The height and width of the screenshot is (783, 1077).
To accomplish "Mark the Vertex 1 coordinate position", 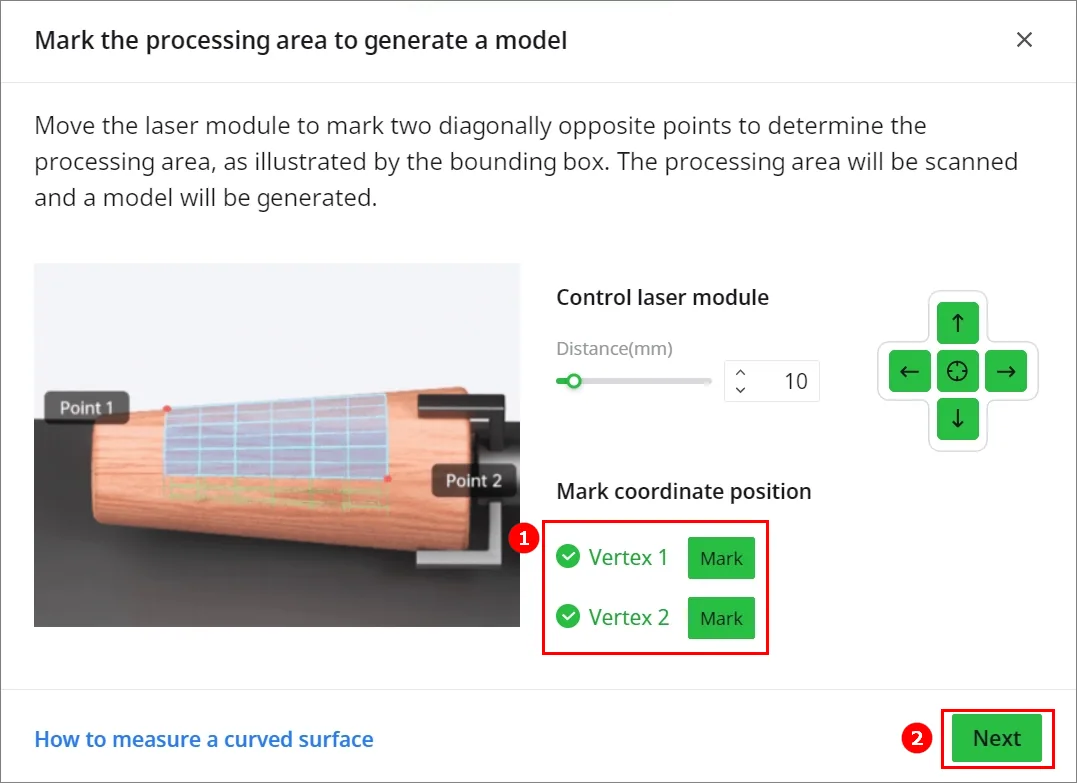I will 721,558.
